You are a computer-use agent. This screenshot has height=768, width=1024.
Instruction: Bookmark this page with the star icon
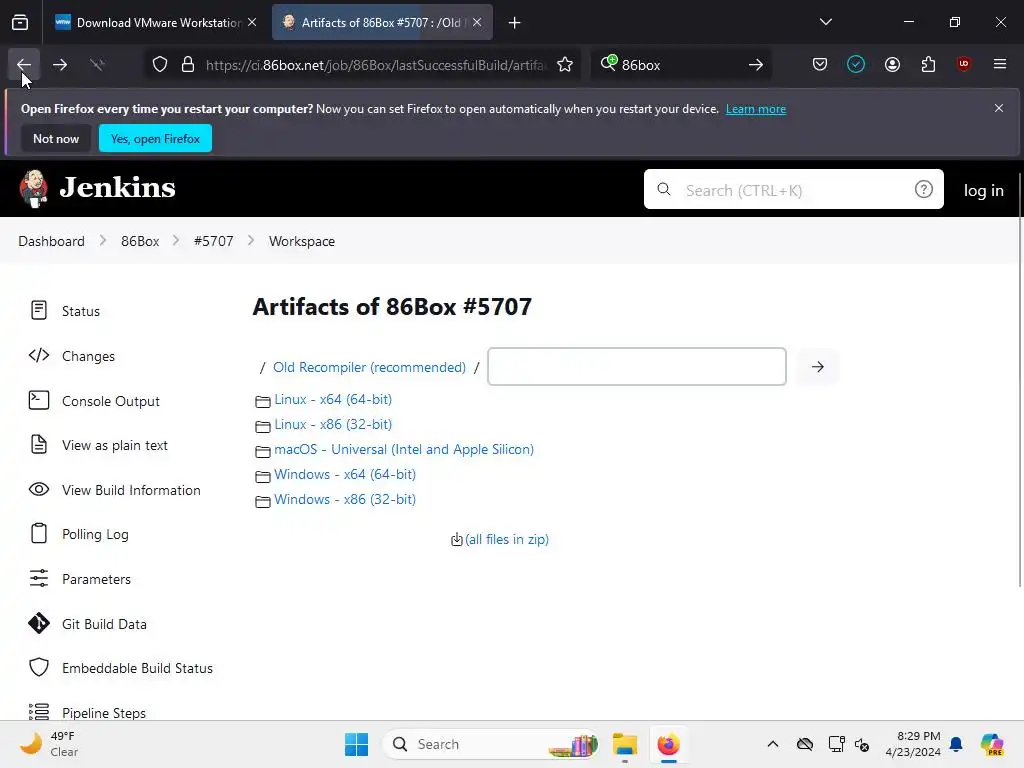point(565,65)
